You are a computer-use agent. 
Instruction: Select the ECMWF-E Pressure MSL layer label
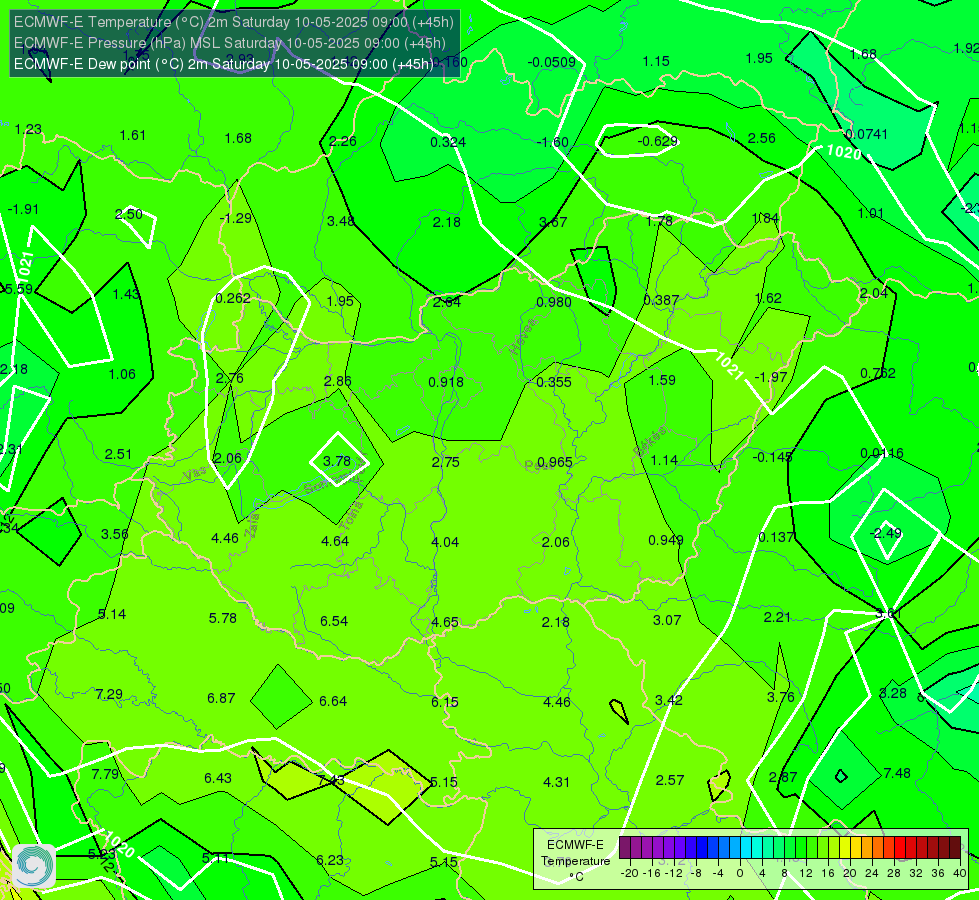tap(230, 43)
